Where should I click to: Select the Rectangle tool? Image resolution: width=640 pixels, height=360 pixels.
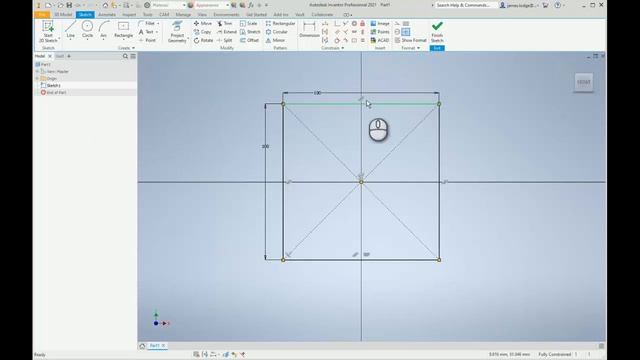click(123, 29)
